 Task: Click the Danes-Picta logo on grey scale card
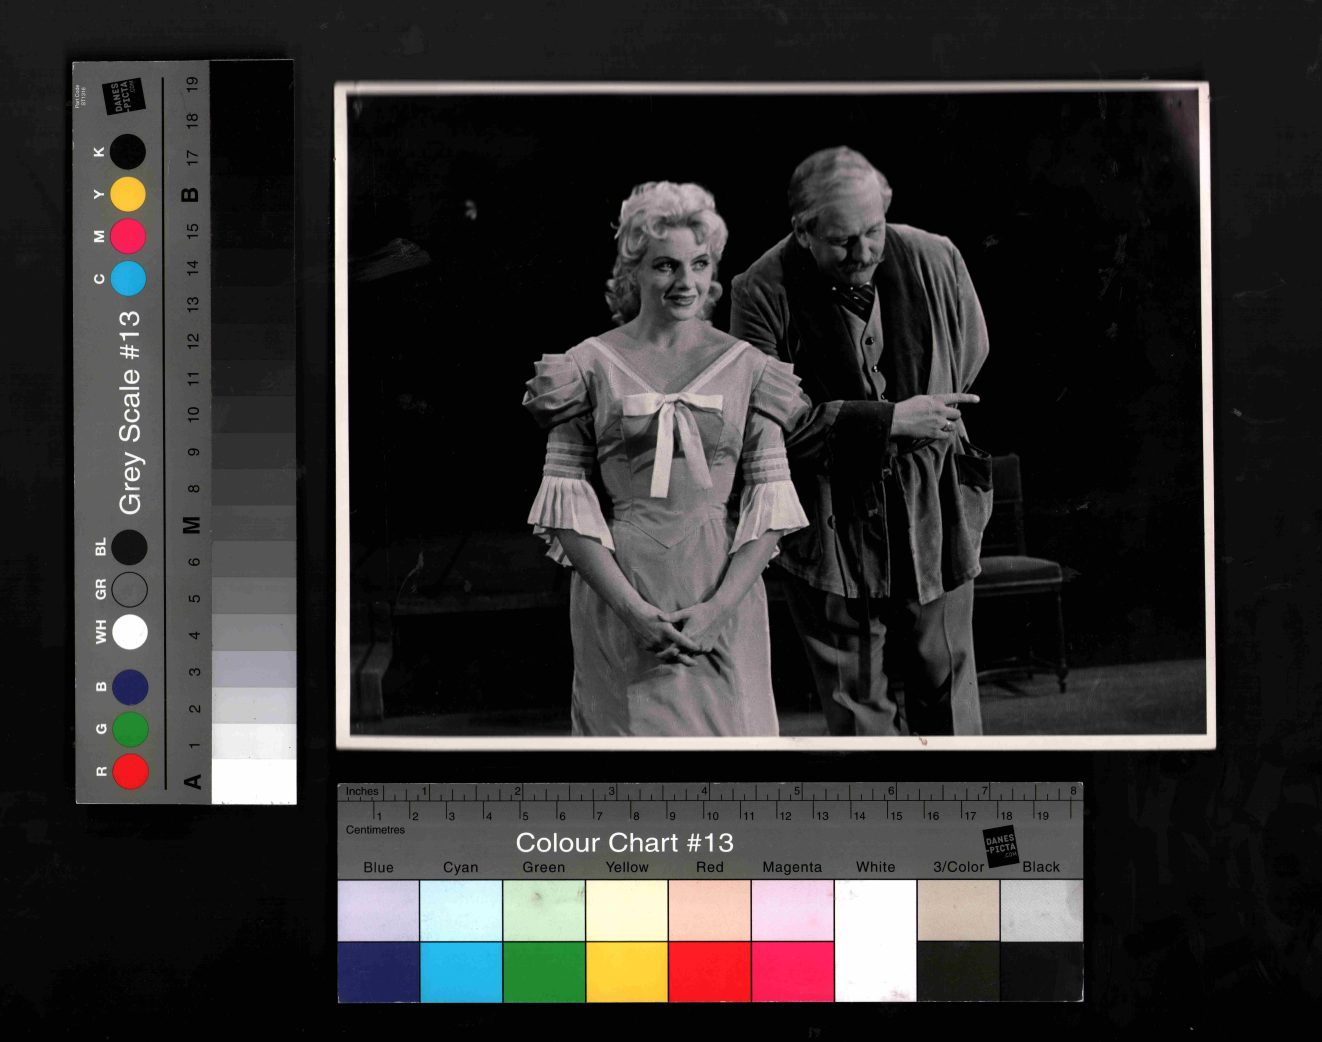click(x=123, y=97)
